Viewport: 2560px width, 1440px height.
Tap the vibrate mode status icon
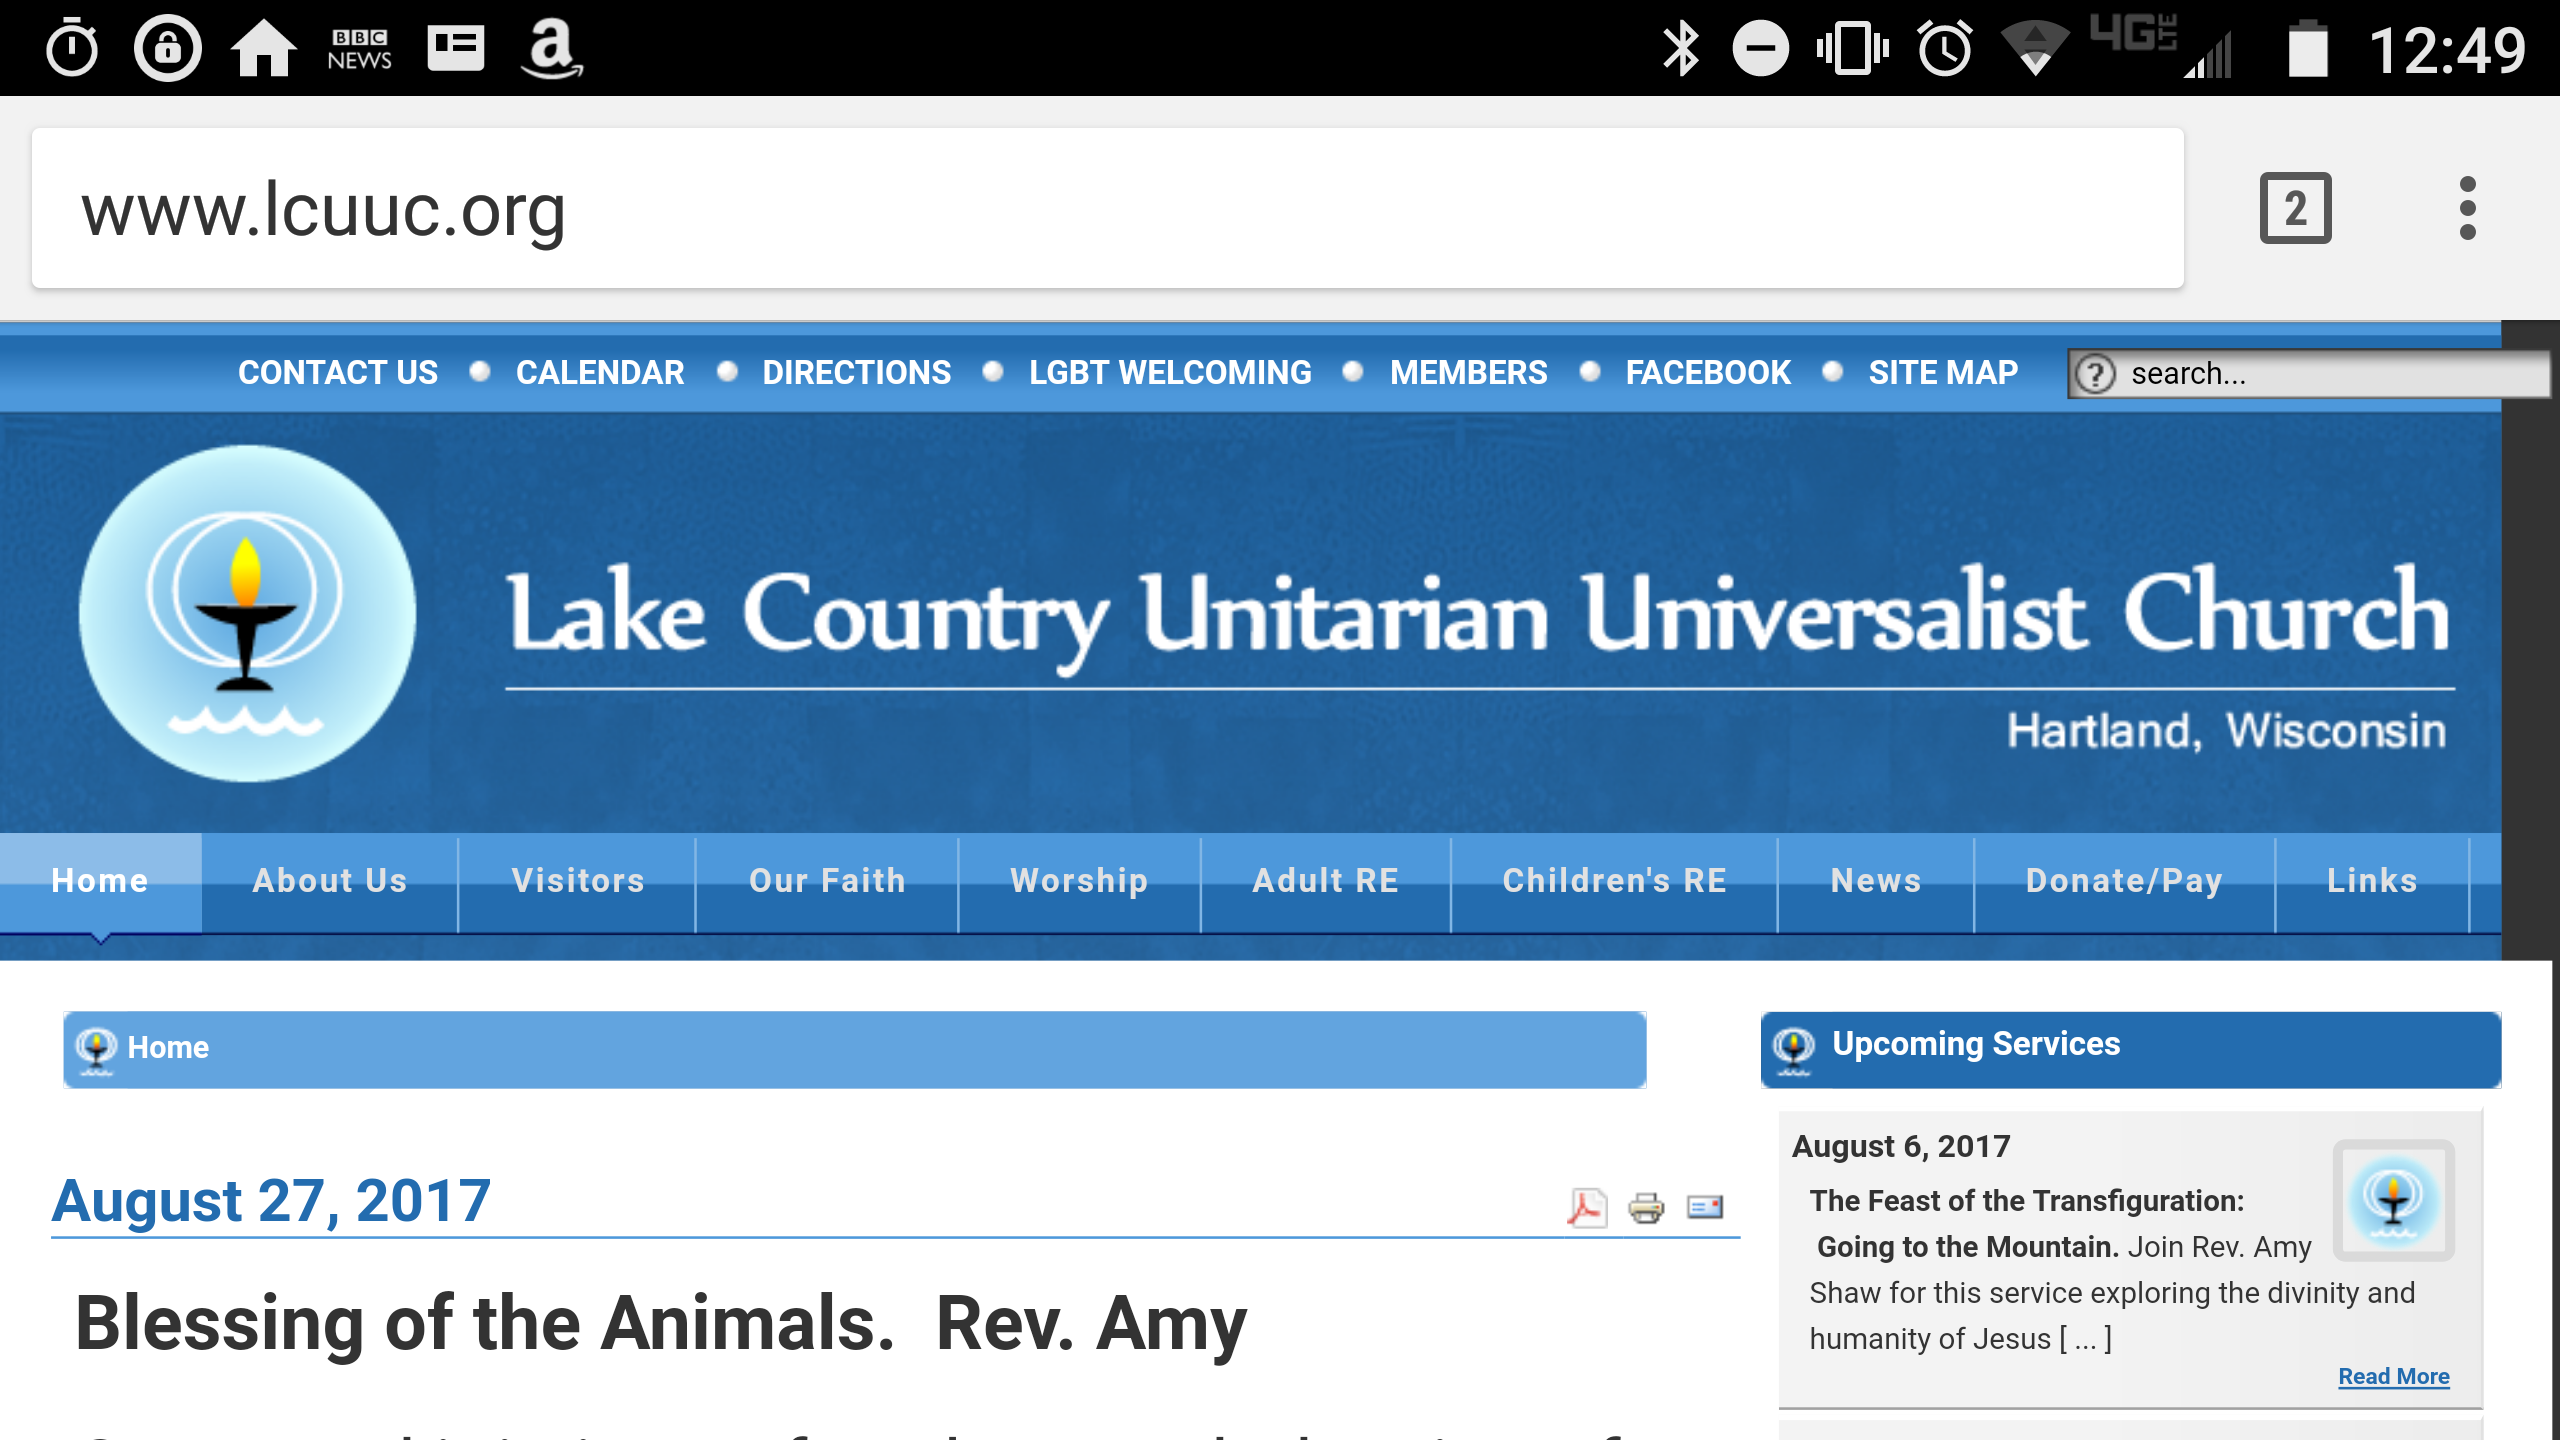(1853, 48)
